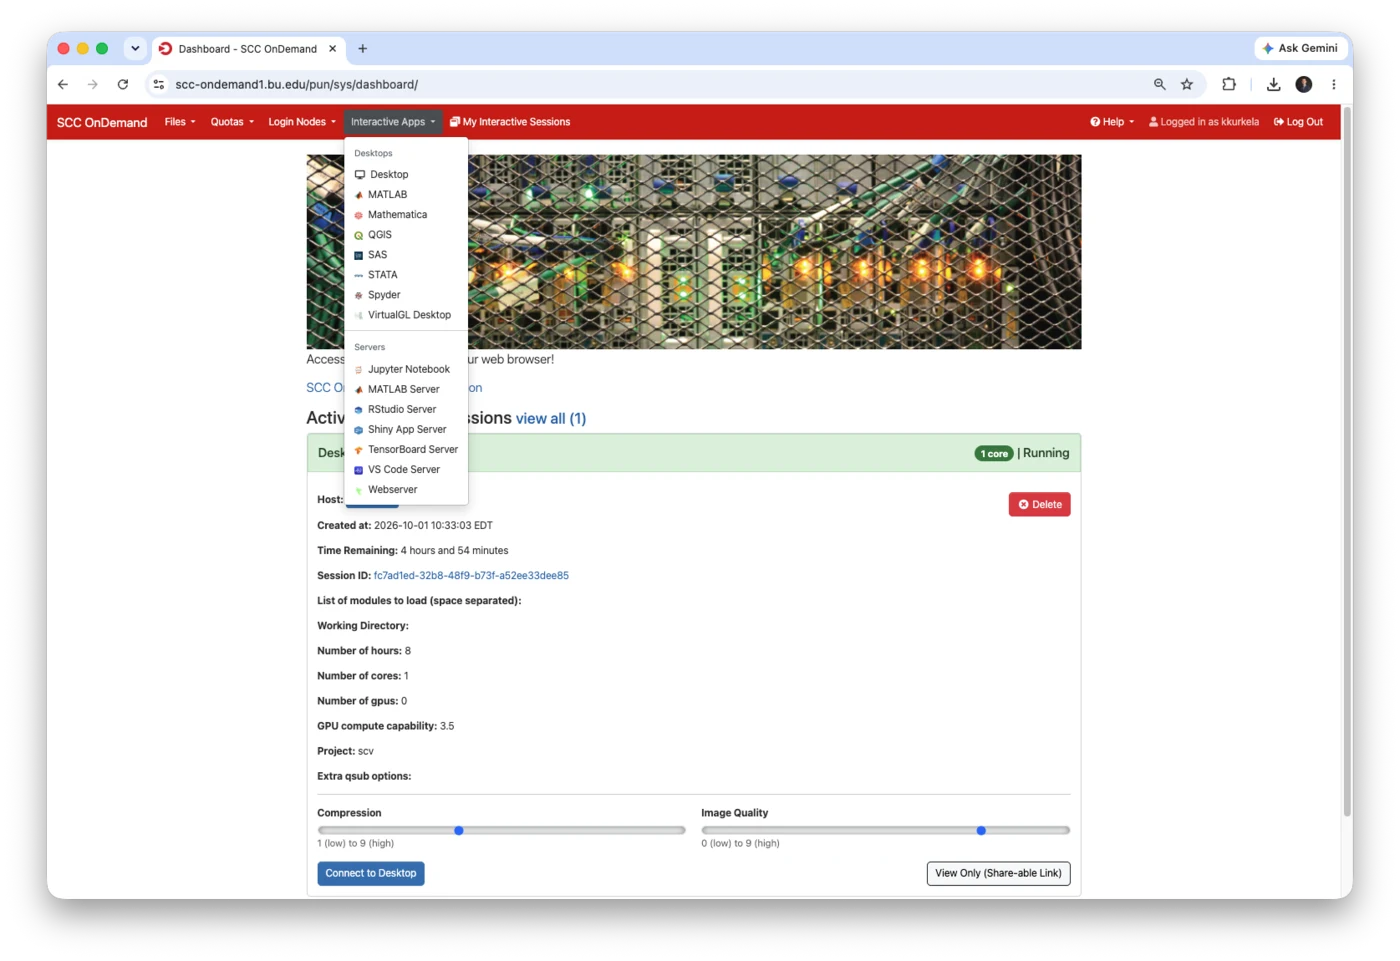Click the Webserver app icon
This screenshot has height=961, width=1400.
point(359,490)
